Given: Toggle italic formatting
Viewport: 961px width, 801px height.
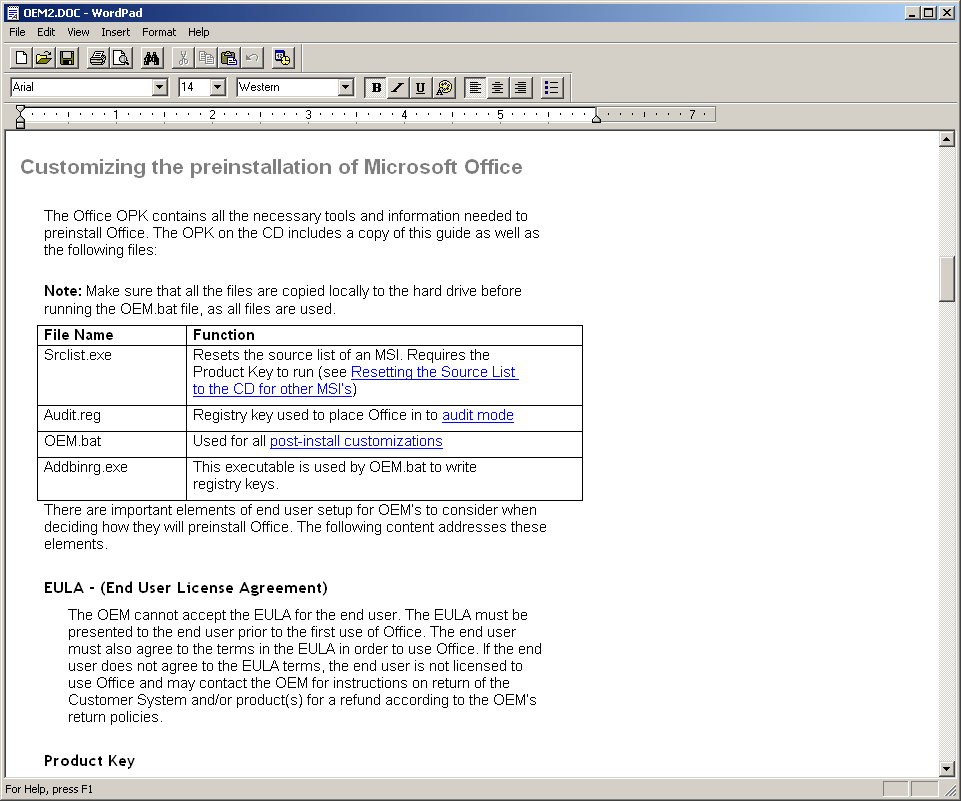Looking at the screenshot, I should (398, 88).
